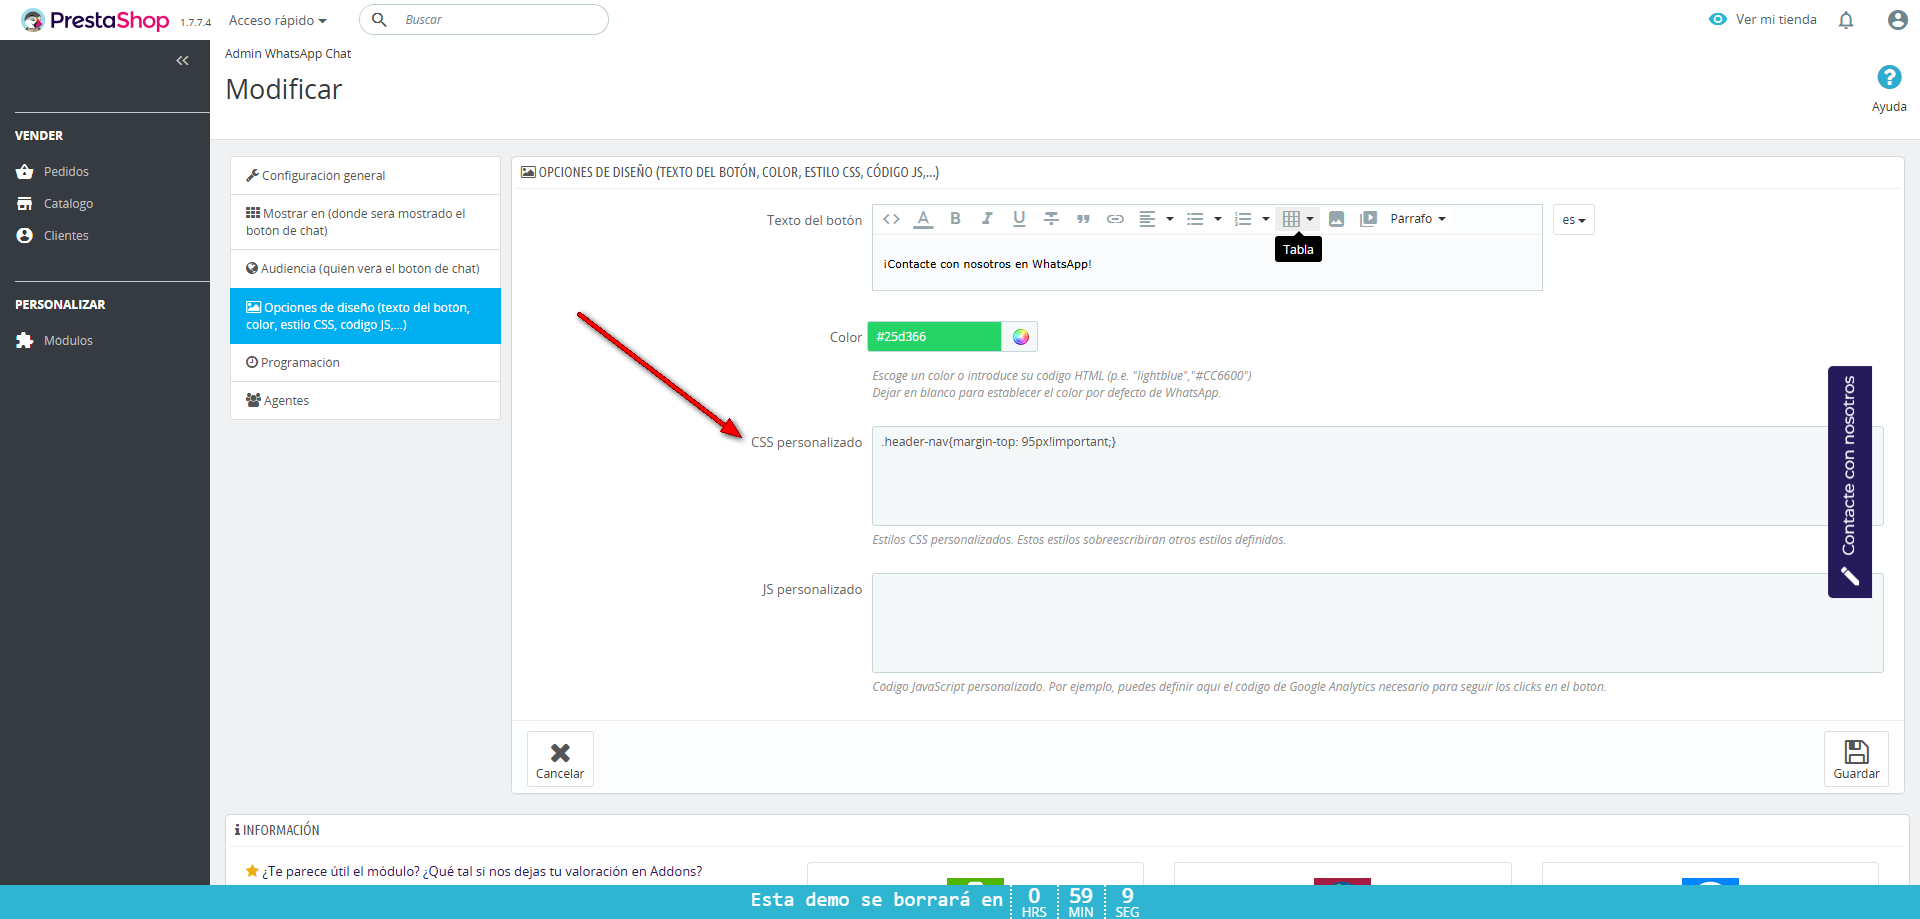Insert media video in the editor
Viewport: 1920px width, 919px height.
(x=1368, y=219)
